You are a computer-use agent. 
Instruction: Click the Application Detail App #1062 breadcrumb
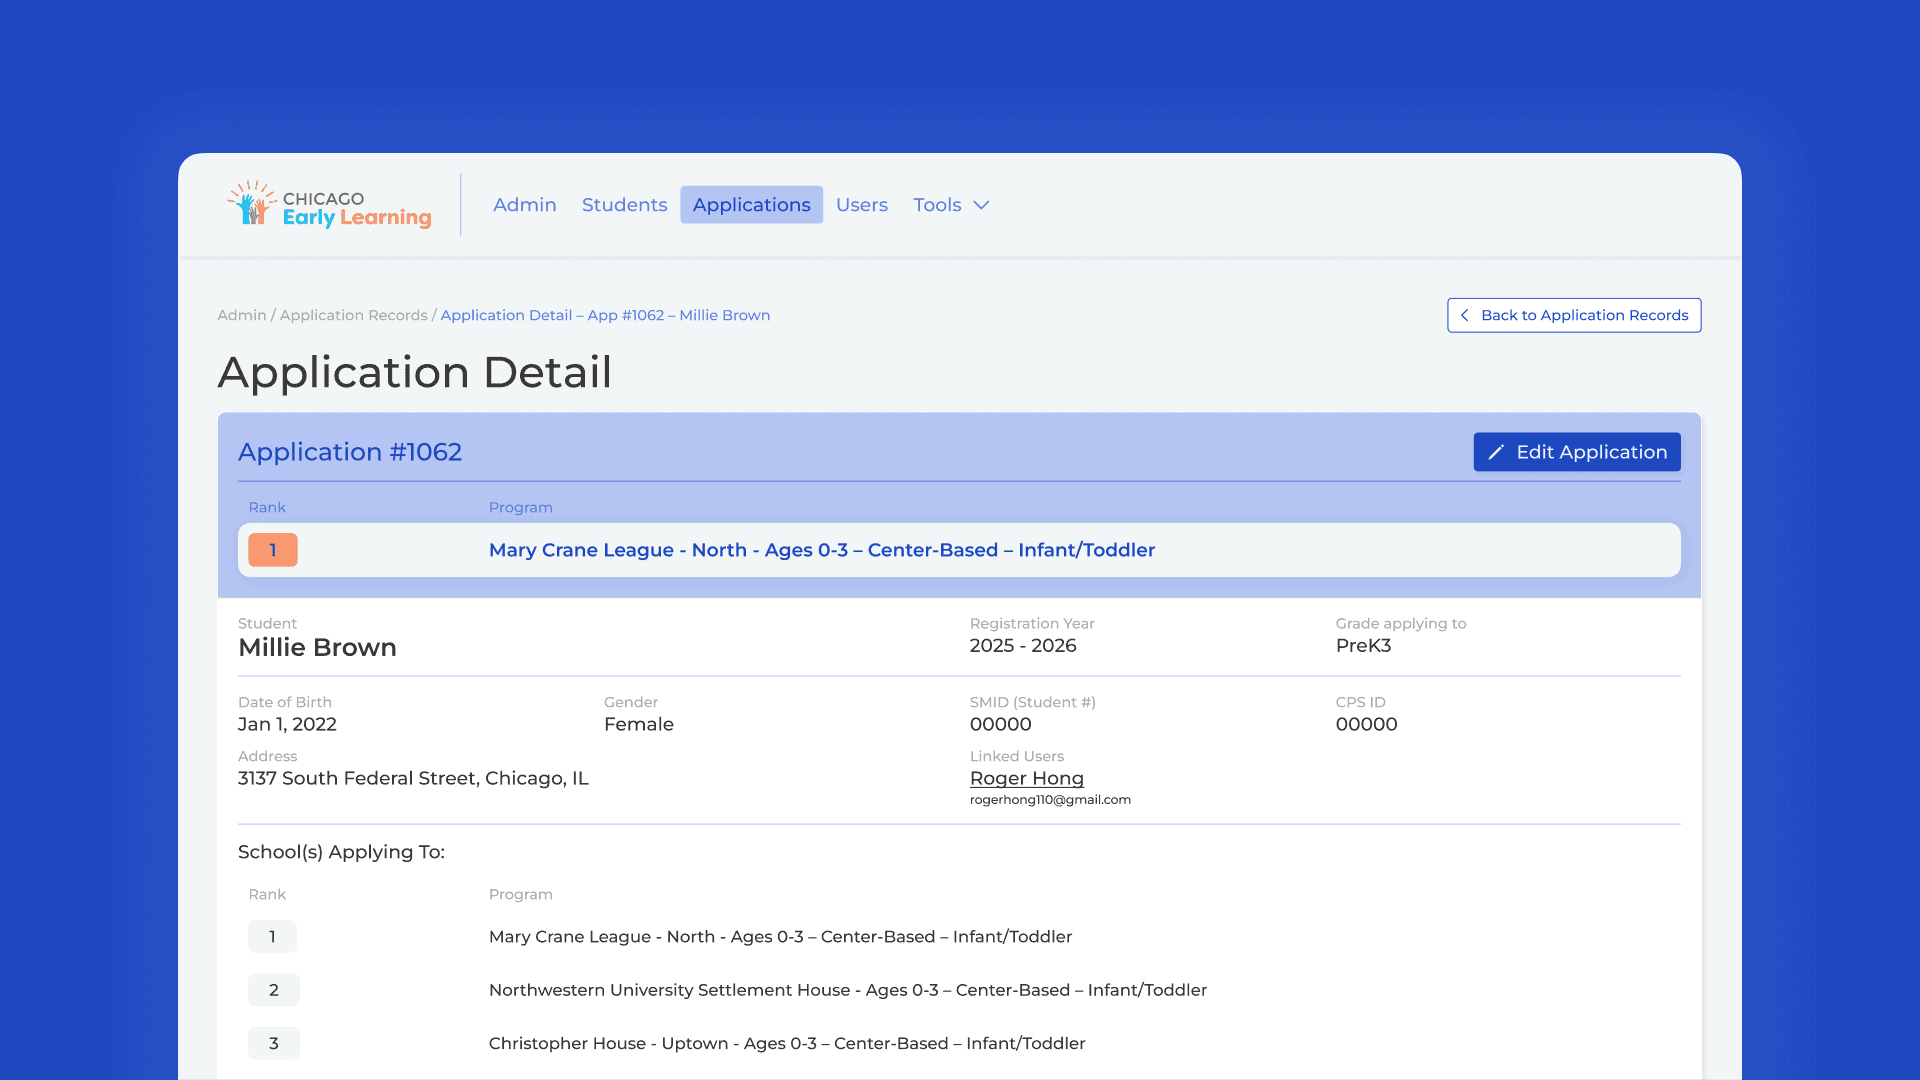605,315
